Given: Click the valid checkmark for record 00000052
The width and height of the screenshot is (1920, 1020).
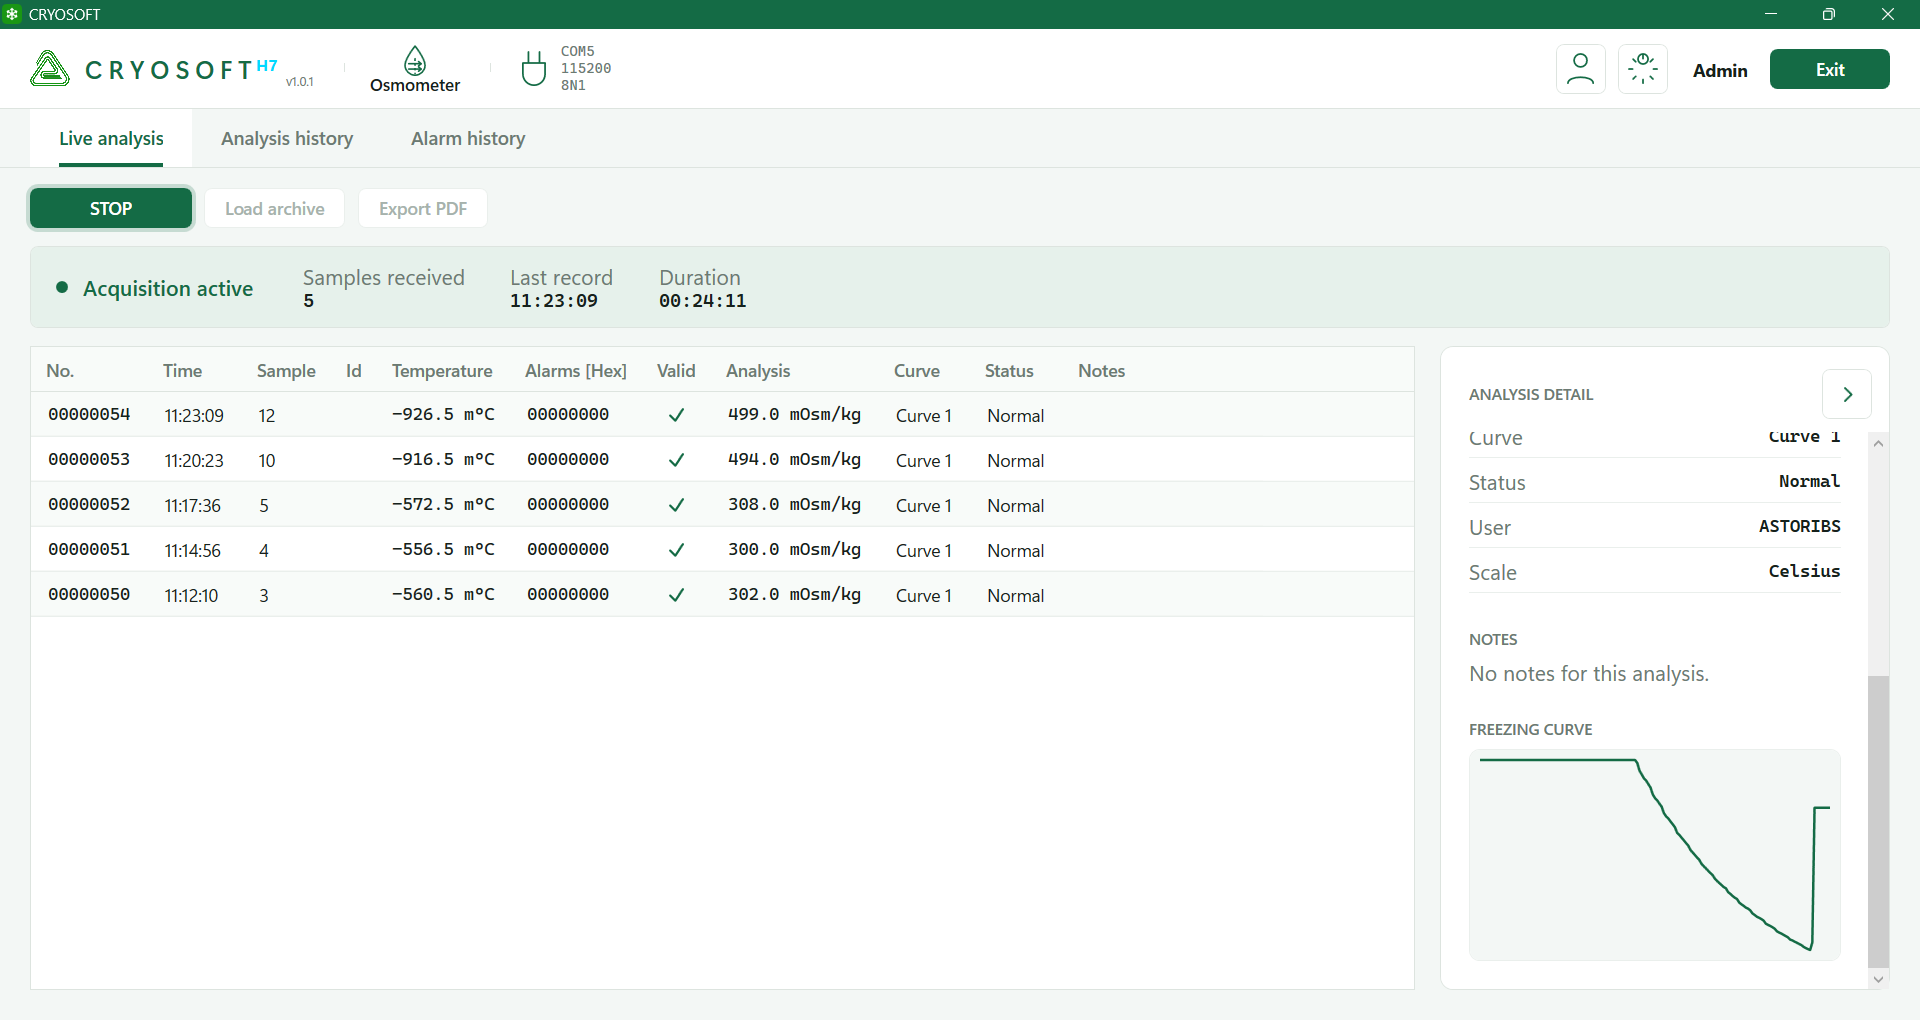Looking at the screenshot, I should pyautogui.click(x=676, y=505).
